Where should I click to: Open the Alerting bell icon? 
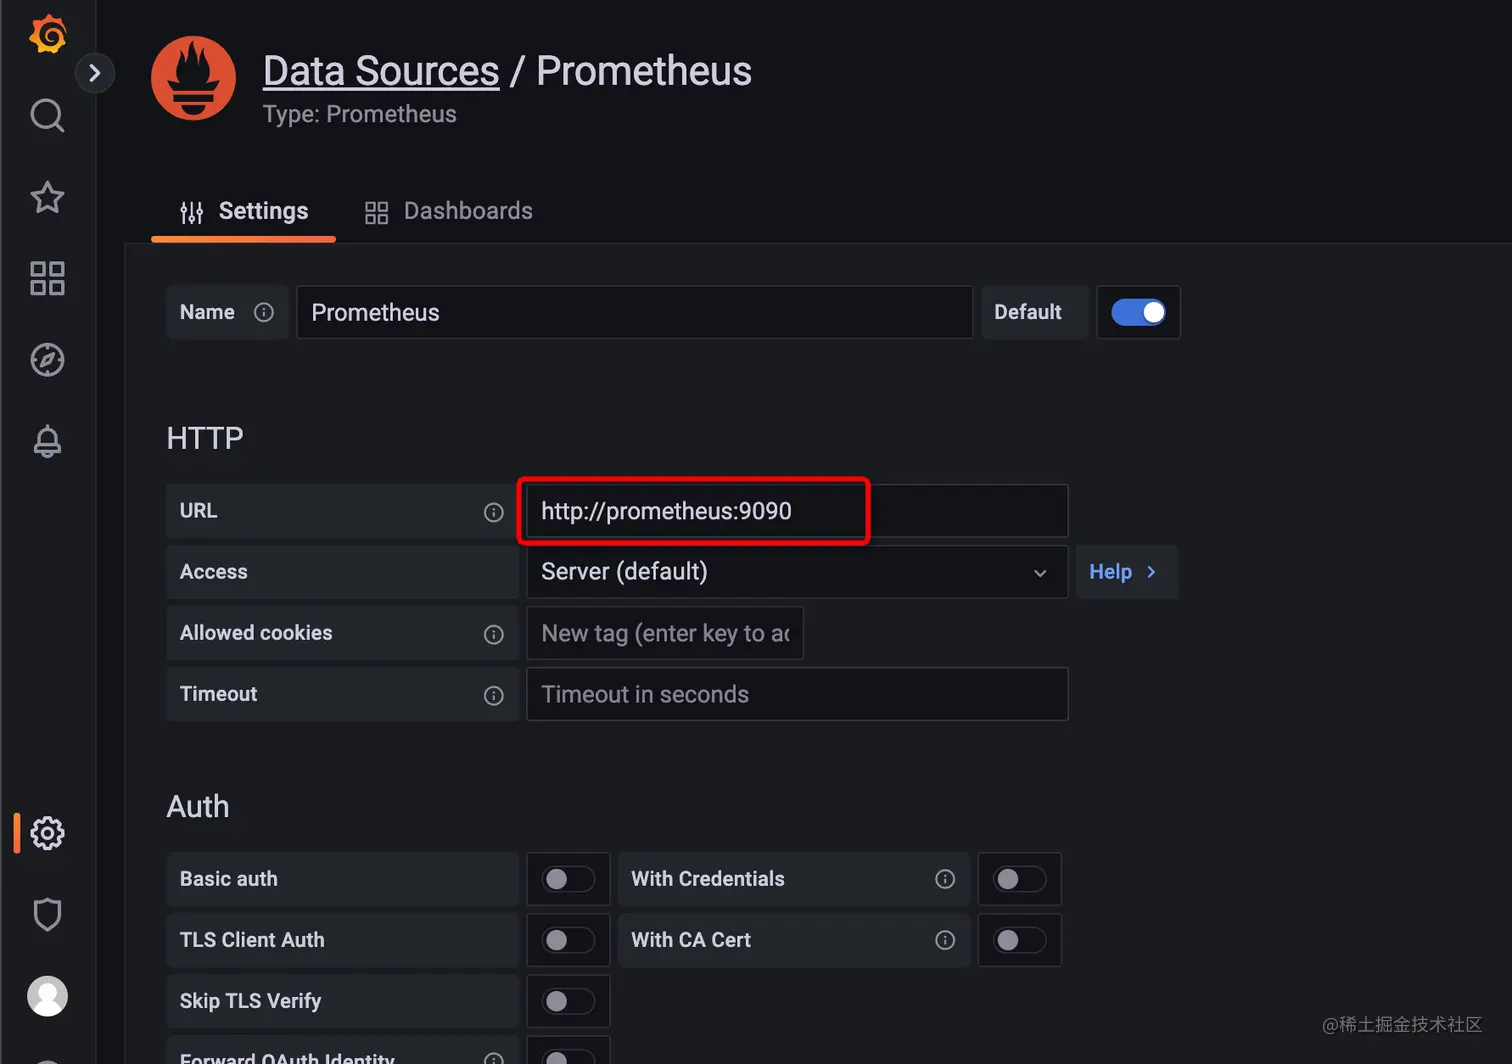(x=47, y=441)
